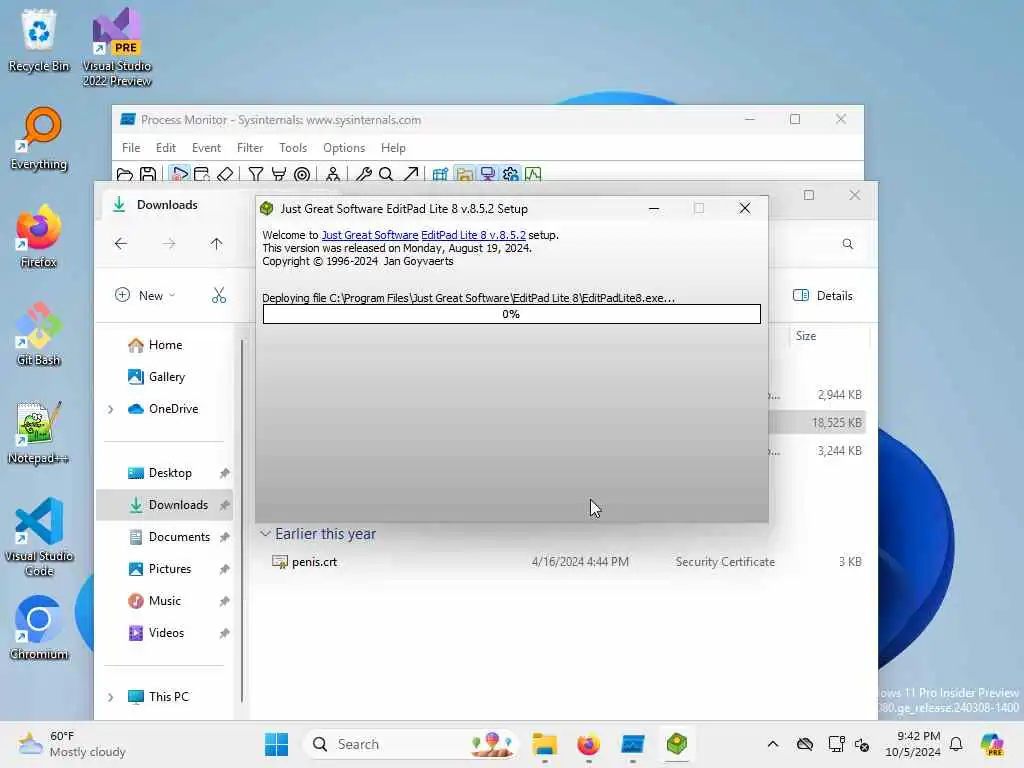The width and height of the screenshot is (1024, 768).
Task: Toggle Show Registry Activity in Process Monitor
Action: coord(440,174)
